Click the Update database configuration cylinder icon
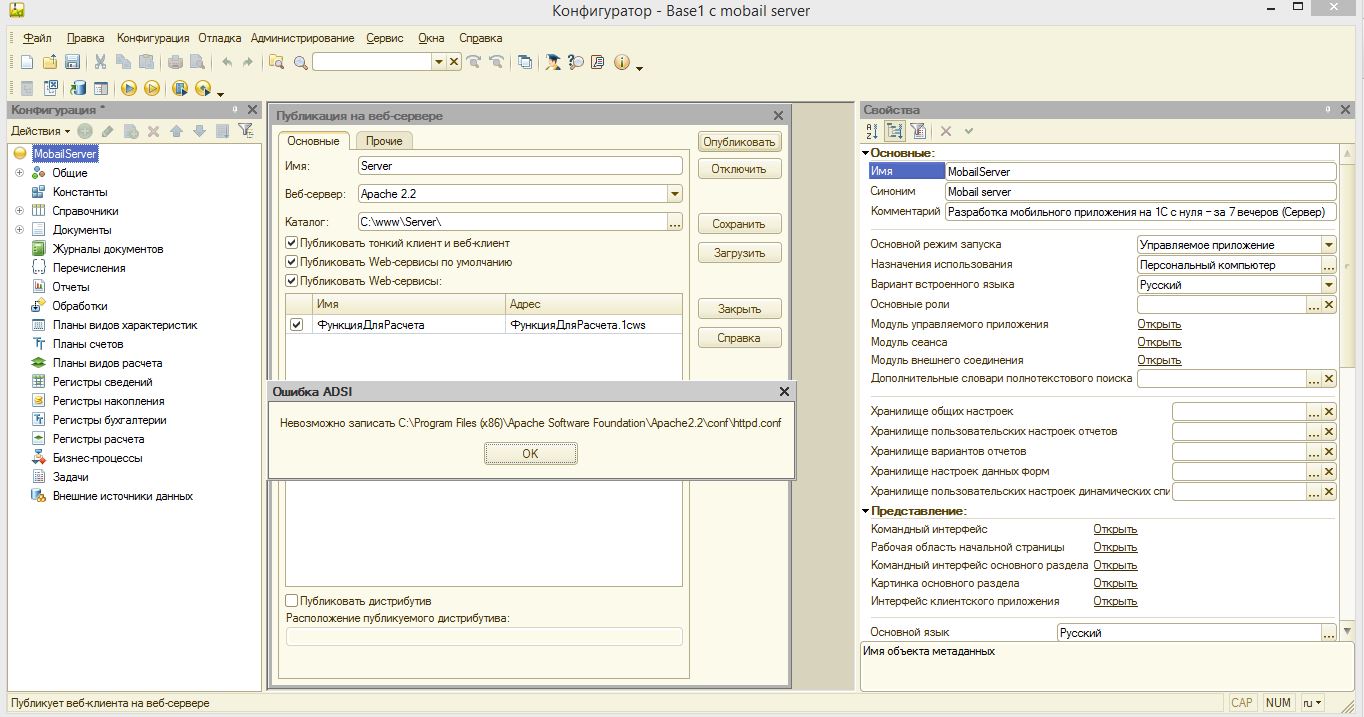Viewport: 1364px width, 717px height. (x=79, y=88)
